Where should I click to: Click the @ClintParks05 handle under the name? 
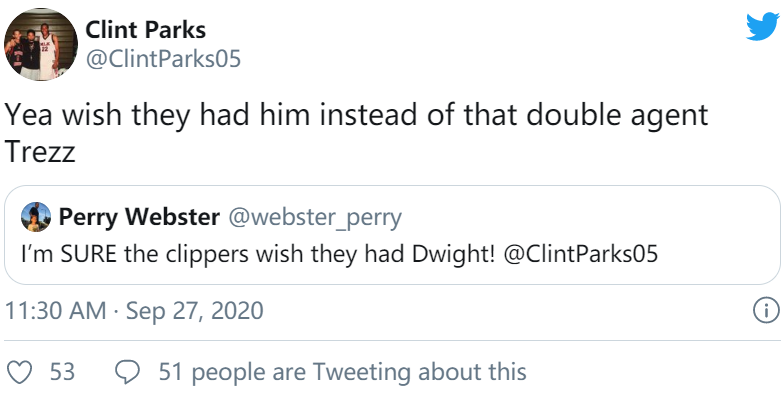point(163,59)
